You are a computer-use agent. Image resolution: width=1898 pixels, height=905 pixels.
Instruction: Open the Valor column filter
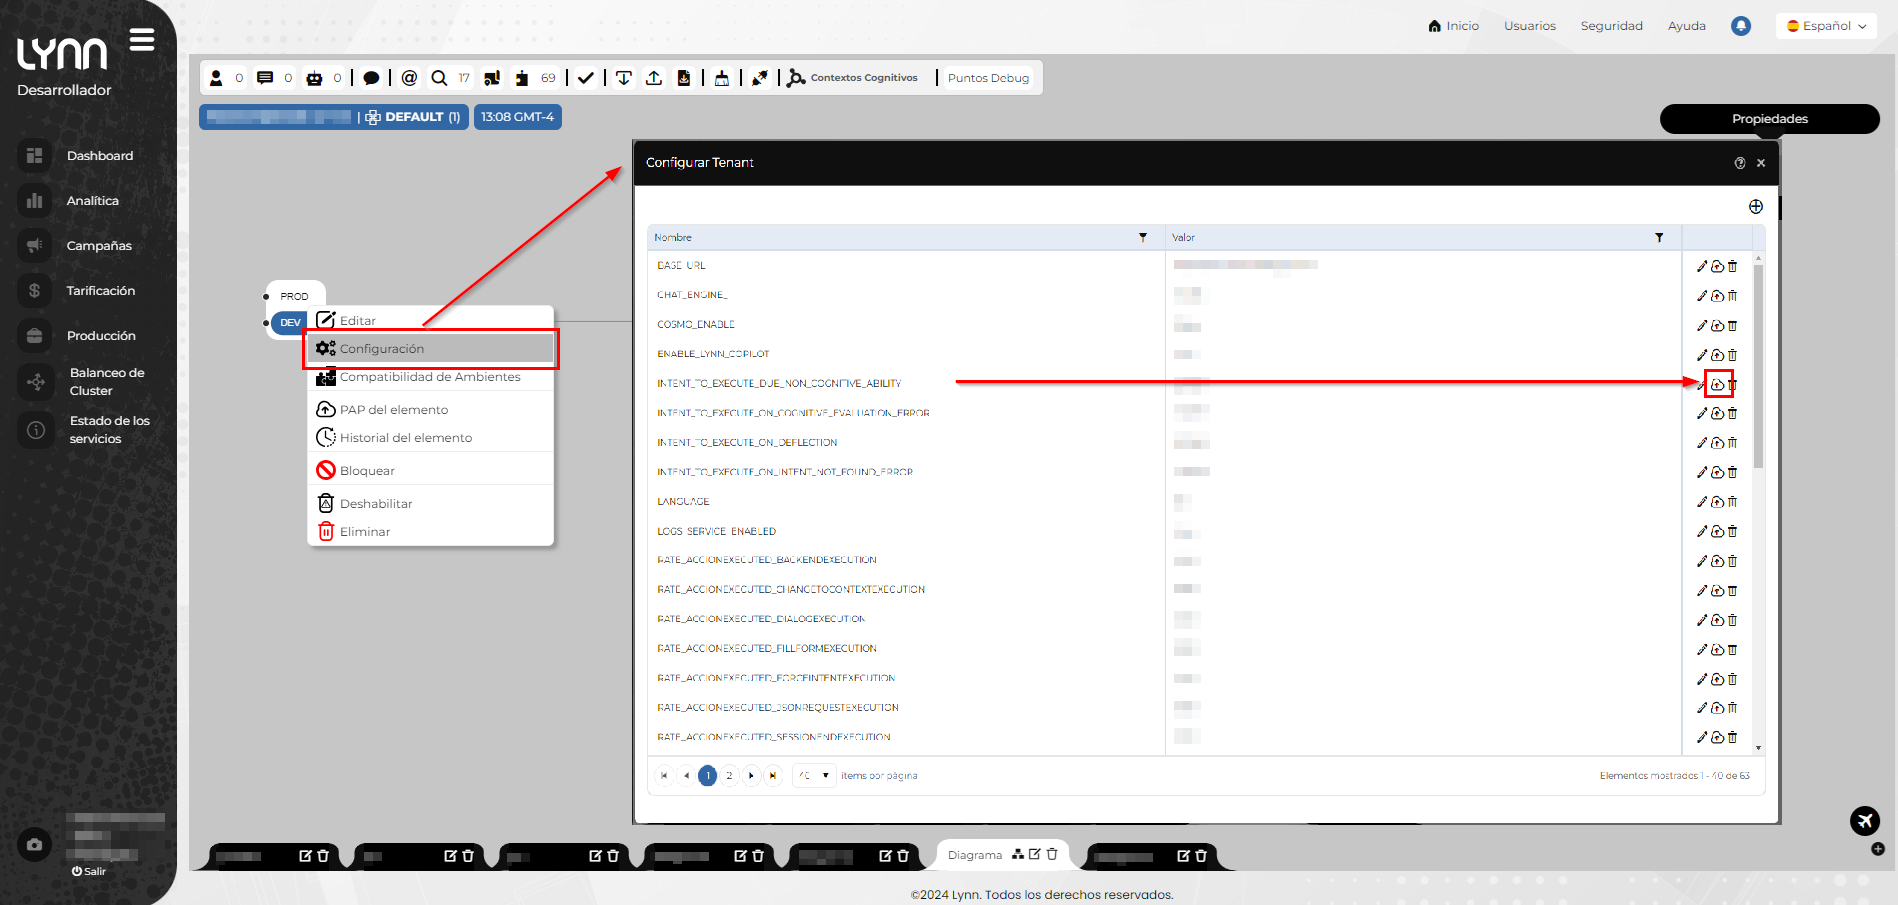tap(1659, 238)
